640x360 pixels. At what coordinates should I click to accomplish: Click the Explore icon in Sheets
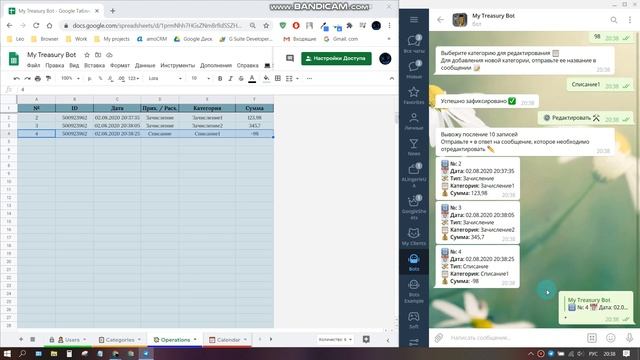pos(366,339)
